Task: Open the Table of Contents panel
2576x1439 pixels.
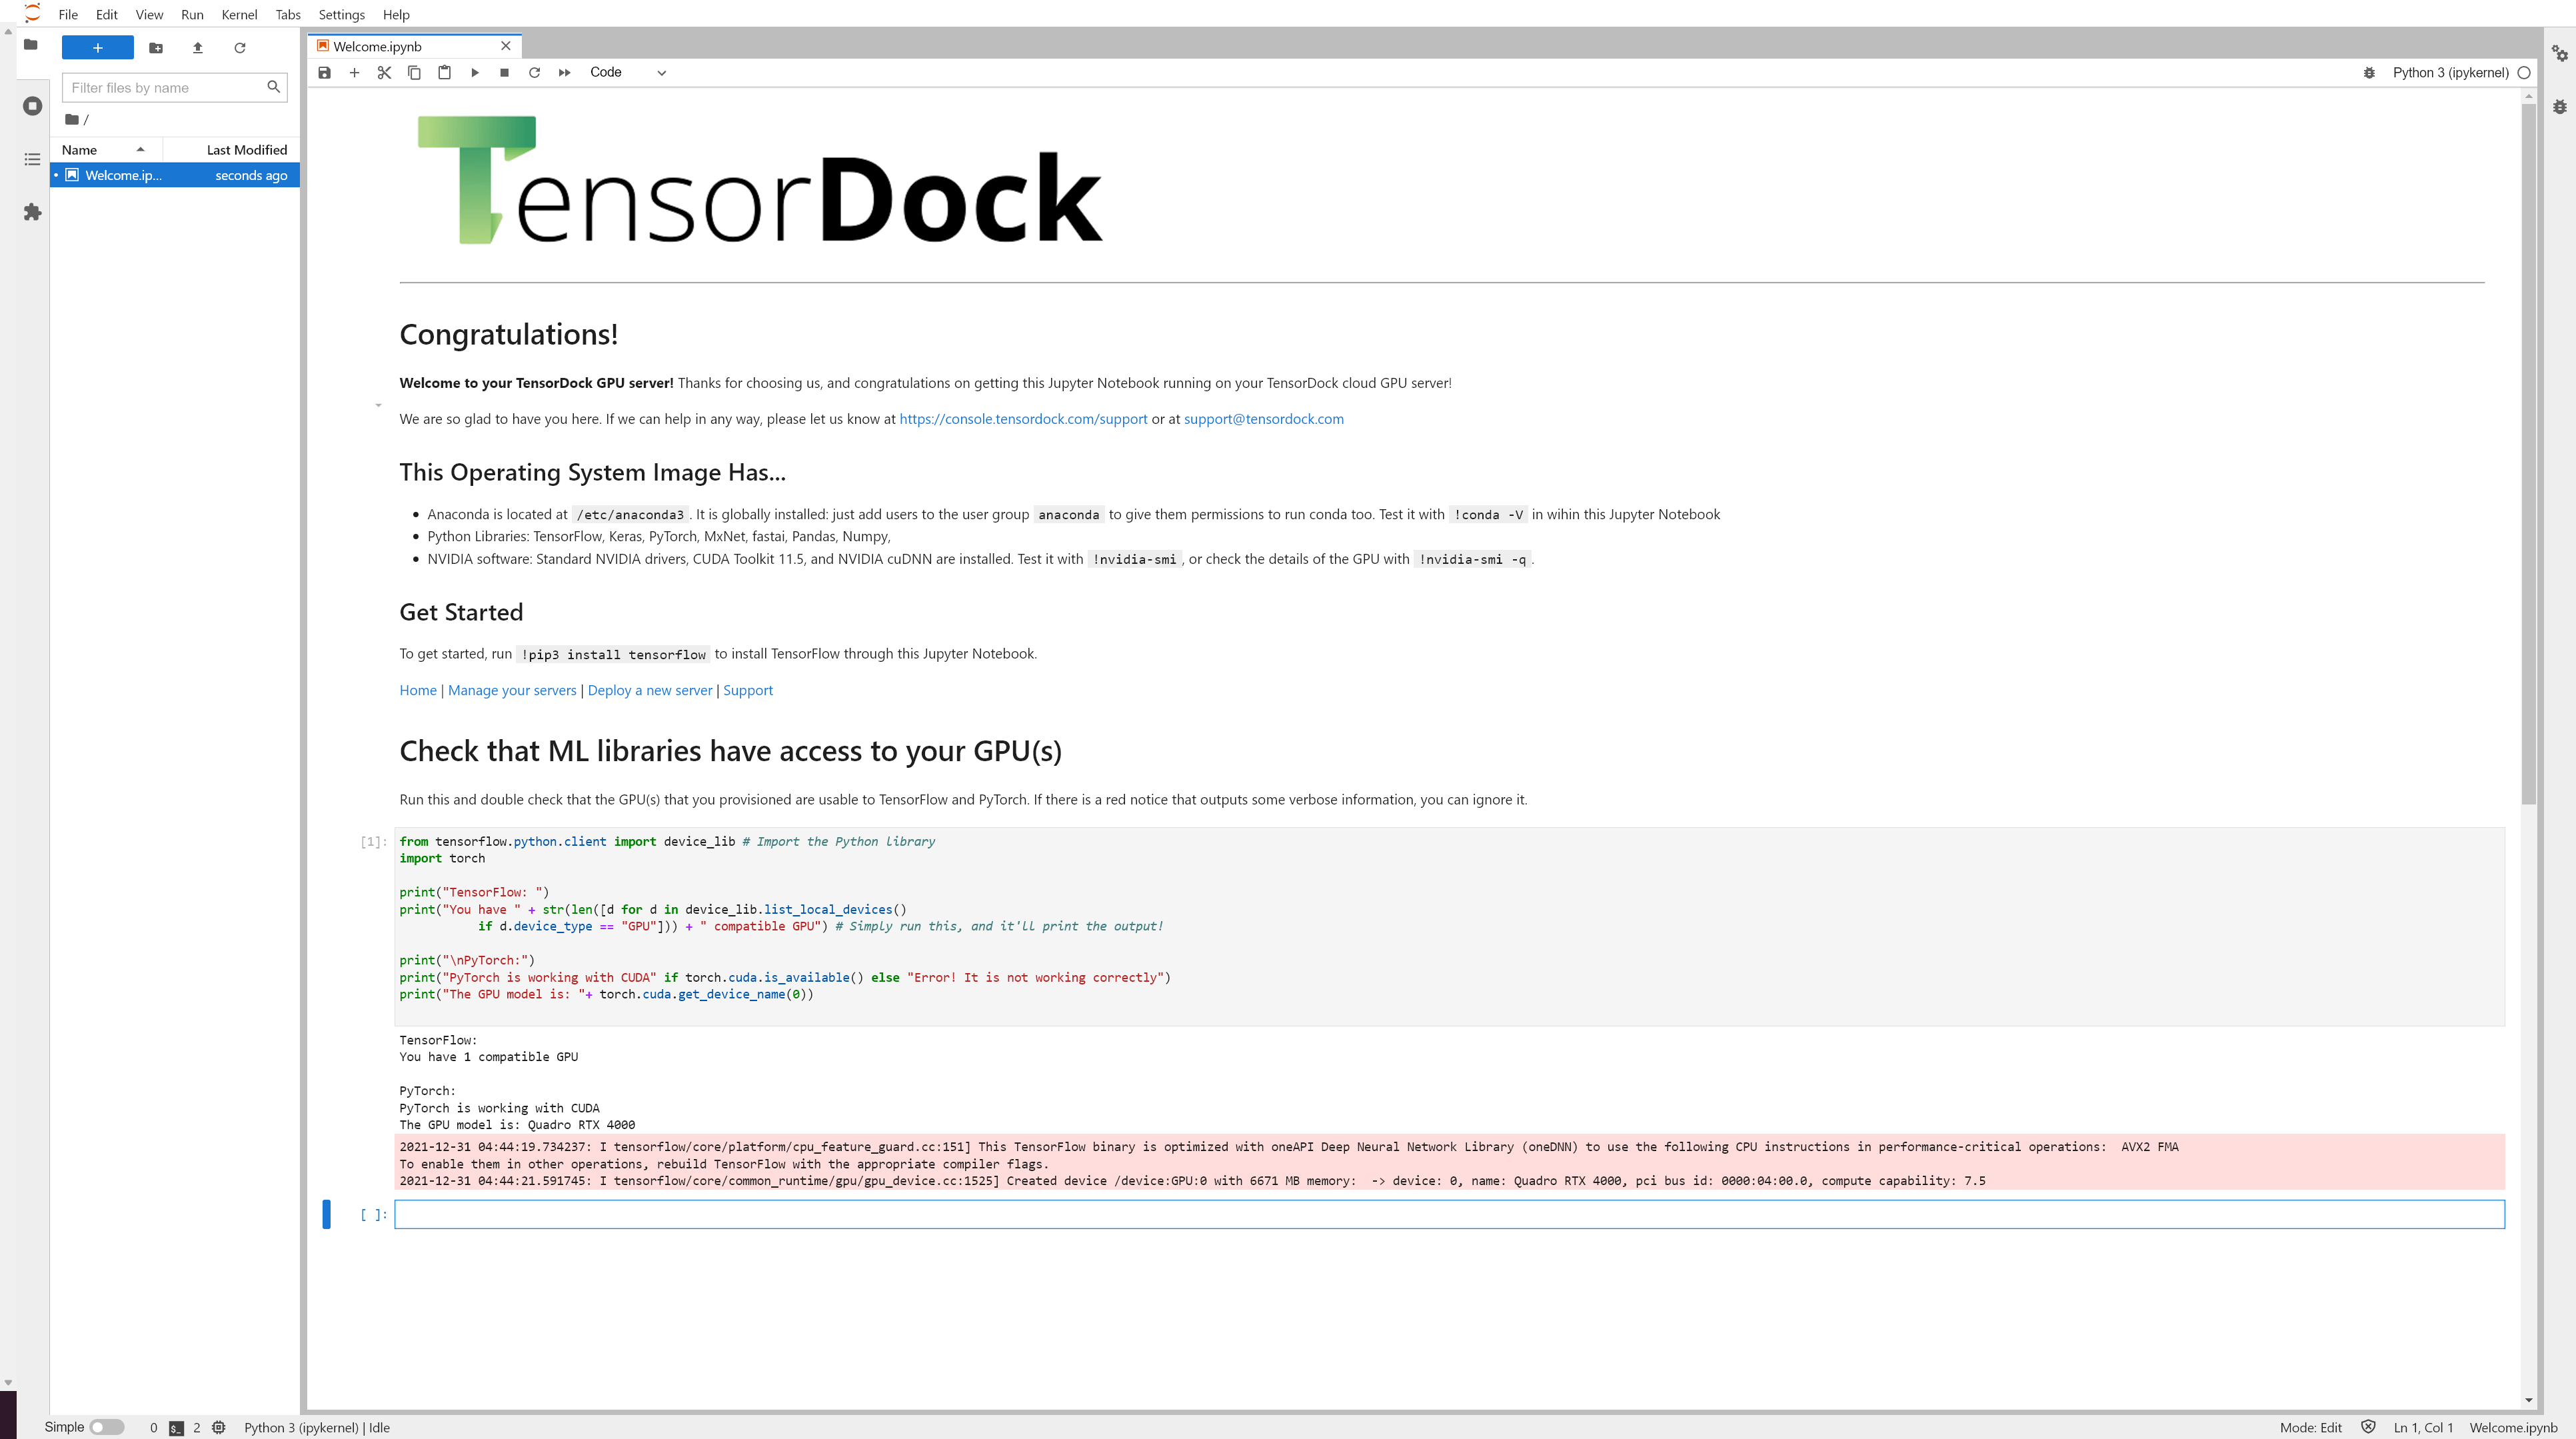Action: point(32,159)
